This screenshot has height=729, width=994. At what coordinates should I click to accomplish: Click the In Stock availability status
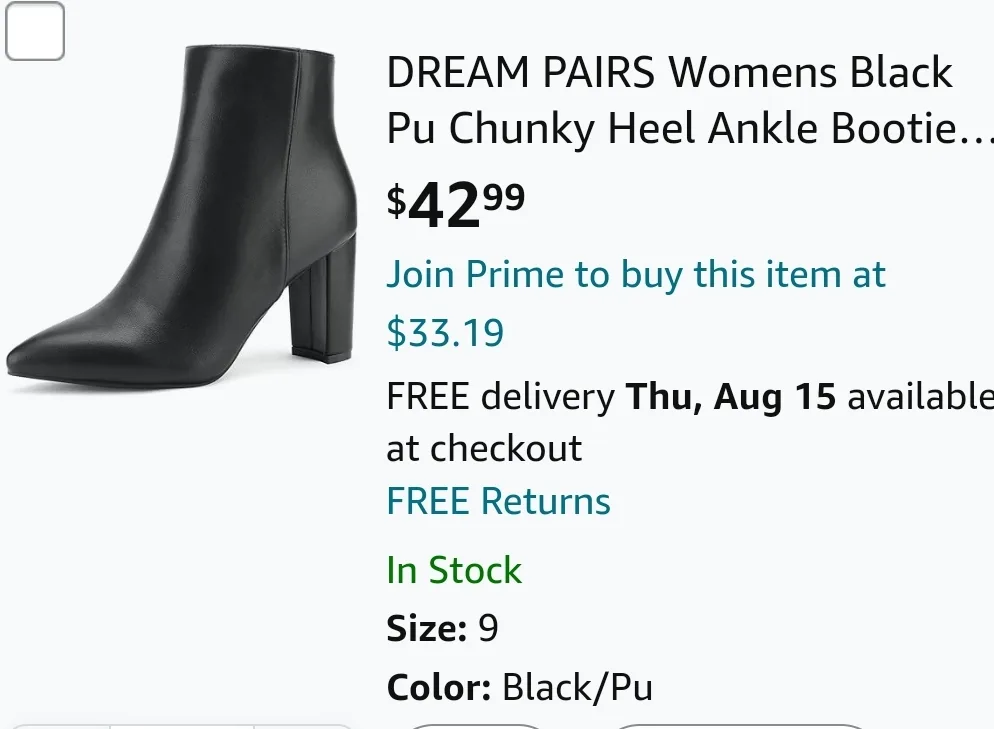[454, 570]
